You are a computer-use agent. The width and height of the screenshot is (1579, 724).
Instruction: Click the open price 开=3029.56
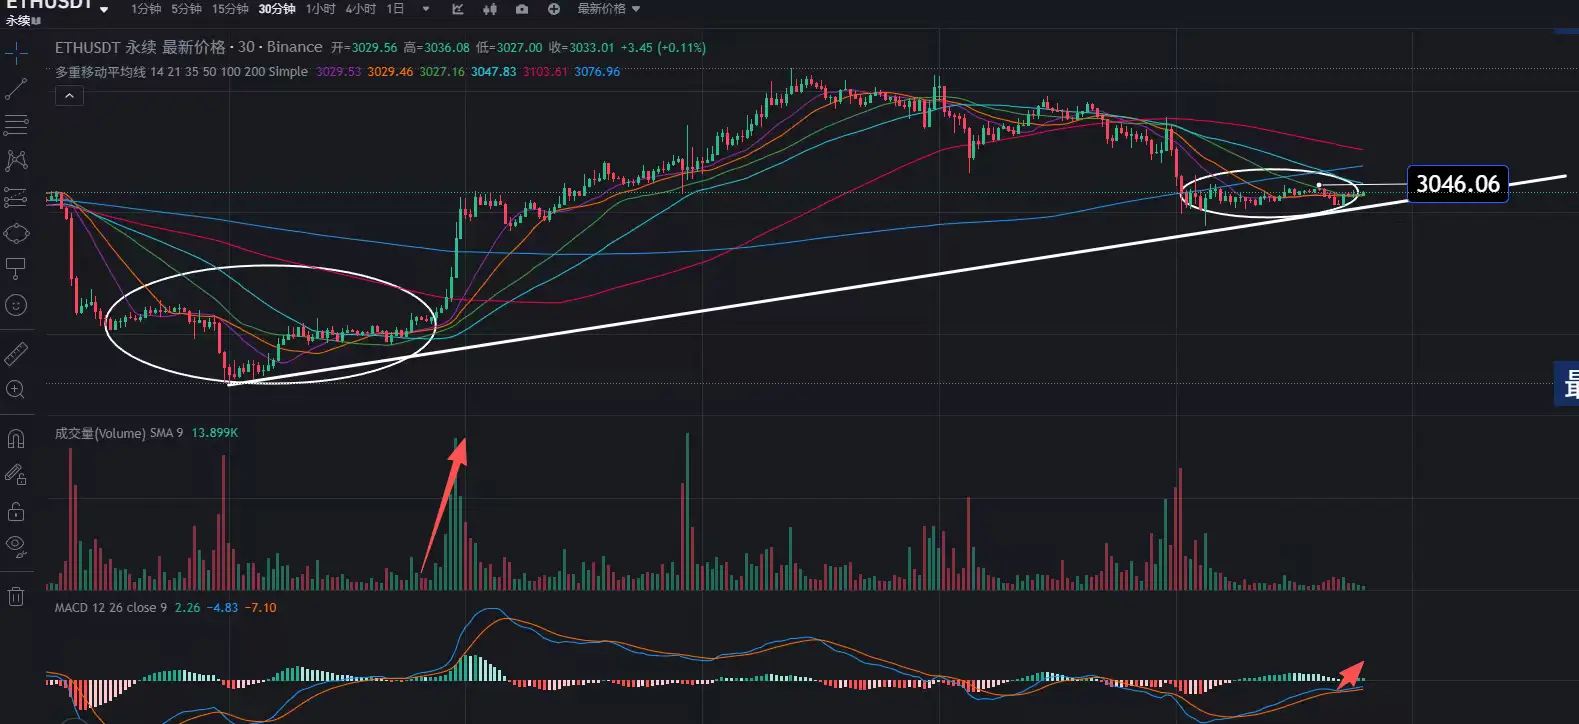(x=364, y=47)
